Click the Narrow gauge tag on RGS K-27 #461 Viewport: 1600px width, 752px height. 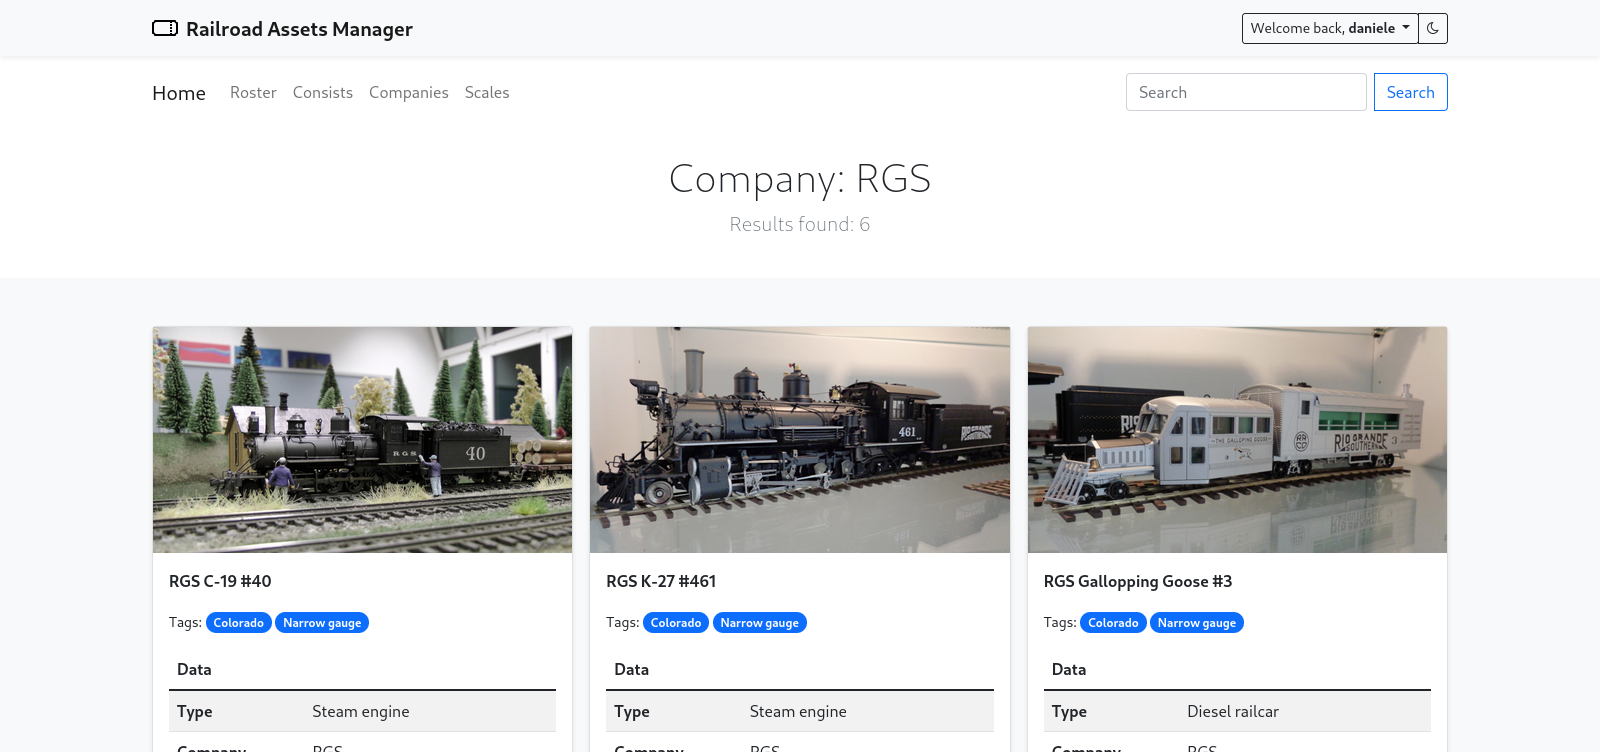pyautogui.click(x=760, y=623)
